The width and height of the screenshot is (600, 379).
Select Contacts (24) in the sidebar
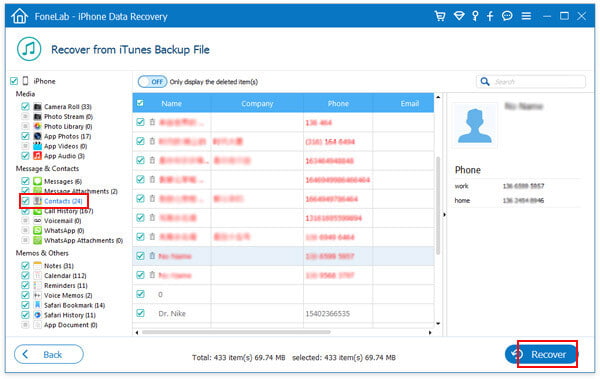(x=63, y=201)
